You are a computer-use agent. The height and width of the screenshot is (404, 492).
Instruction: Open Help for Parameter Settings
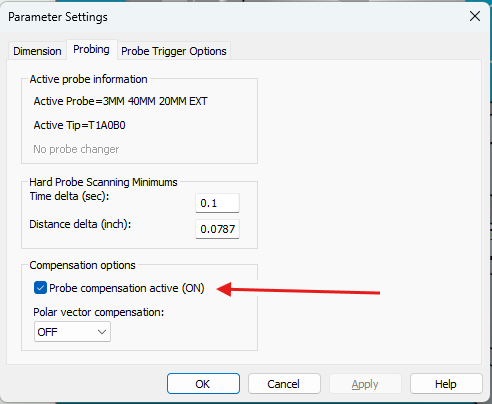click(446, 384)
